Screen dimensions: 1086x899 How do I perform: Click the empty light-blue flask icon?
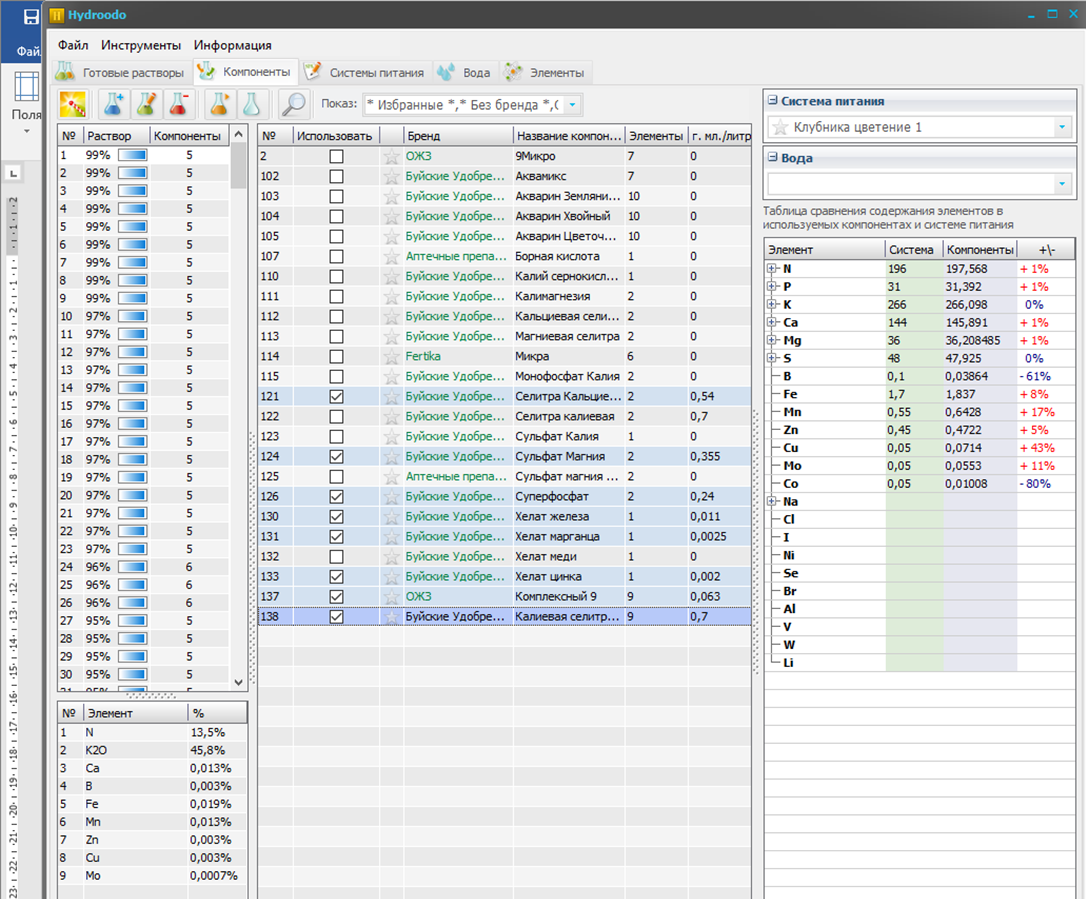pyautogui.click(x=251, y=104)
